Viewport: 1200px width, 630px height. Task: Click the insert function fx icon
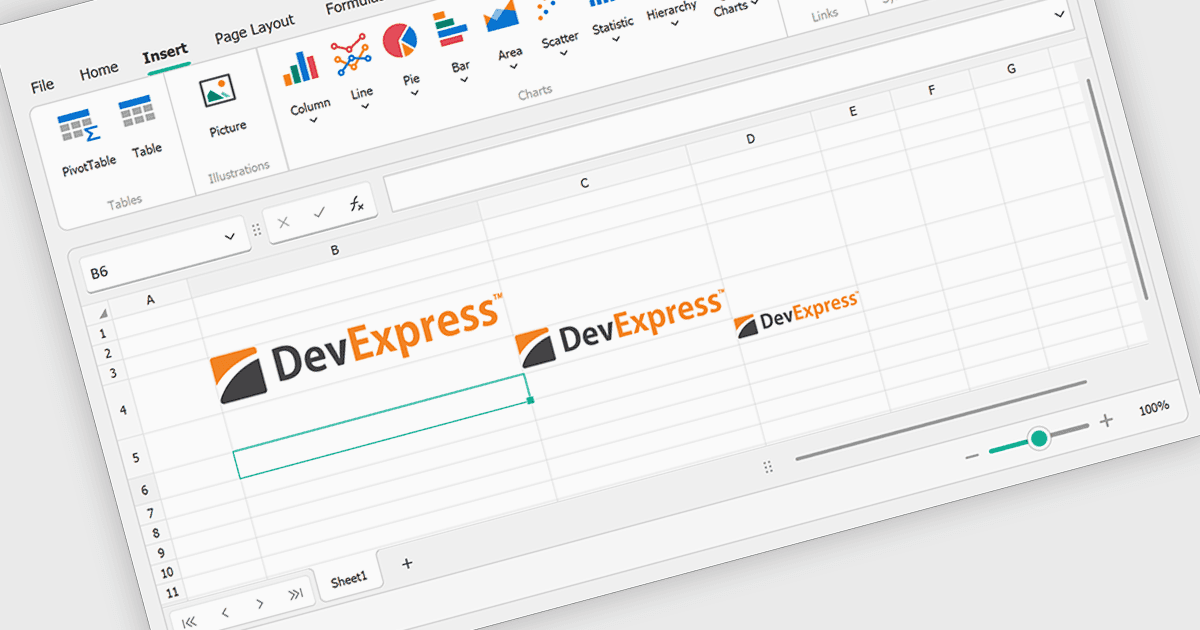[x=356, y=205]
